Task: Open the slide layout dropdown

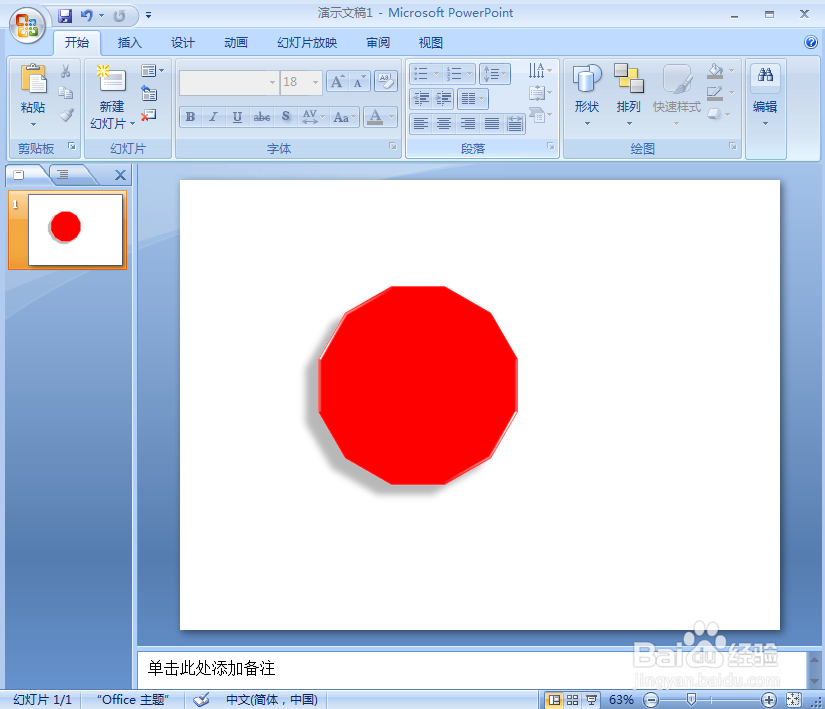Action: tap(153, 70)
